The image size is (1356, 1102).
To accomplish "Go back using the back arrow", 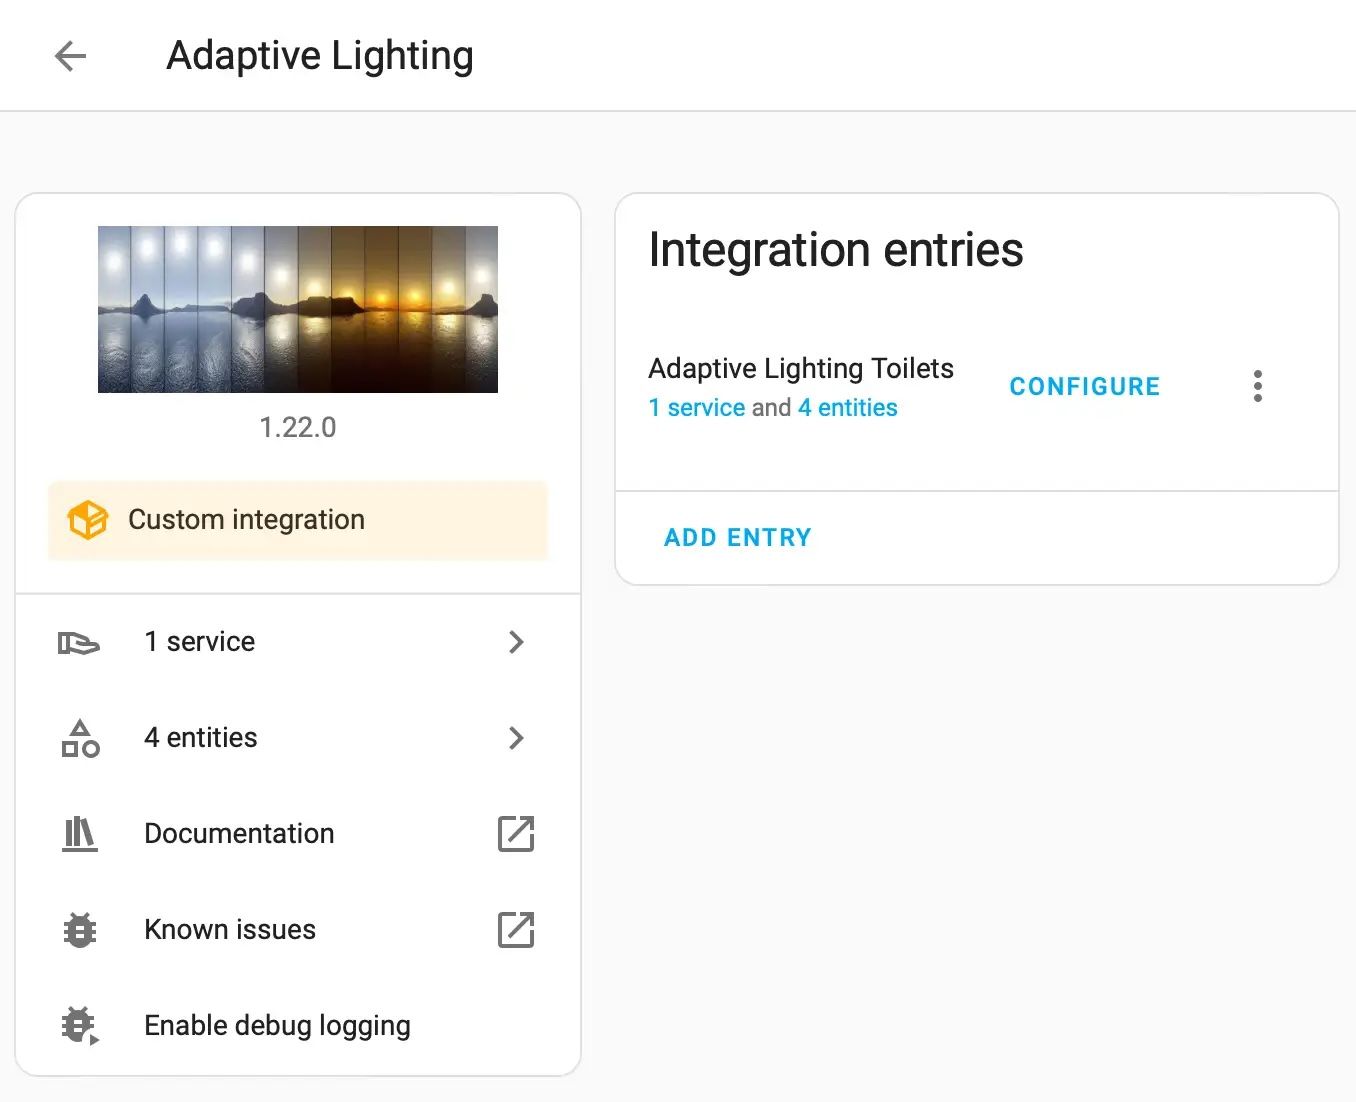I will pos(70,56).
